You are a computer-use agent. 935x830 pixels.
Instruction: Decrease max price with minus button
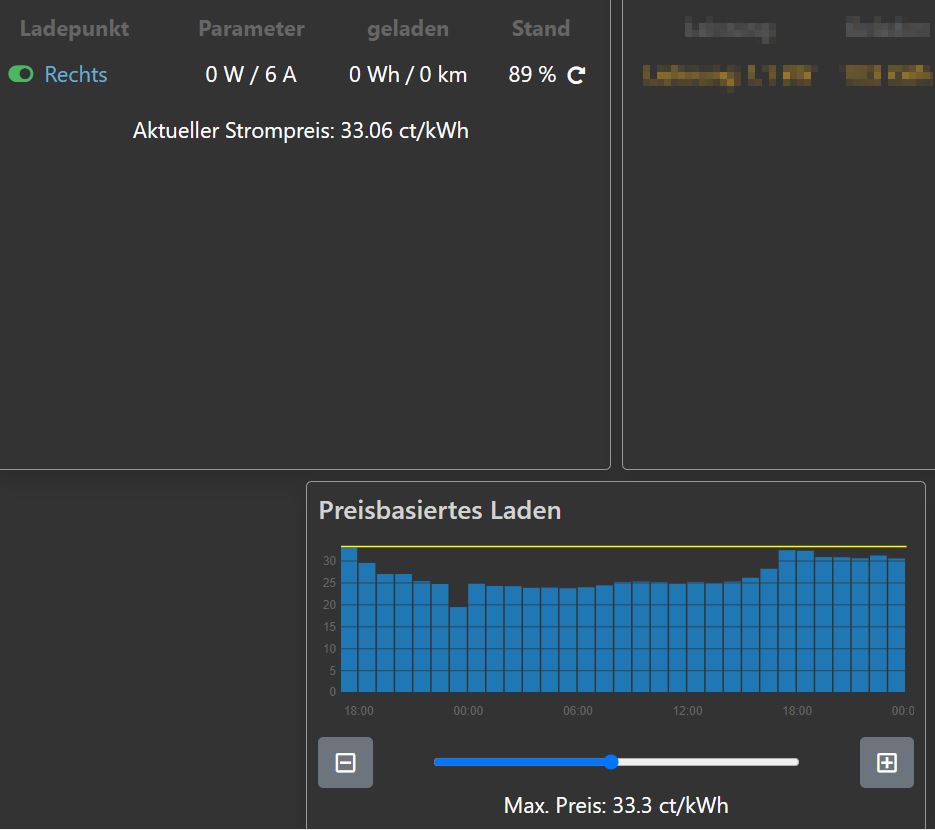[345, 763]
